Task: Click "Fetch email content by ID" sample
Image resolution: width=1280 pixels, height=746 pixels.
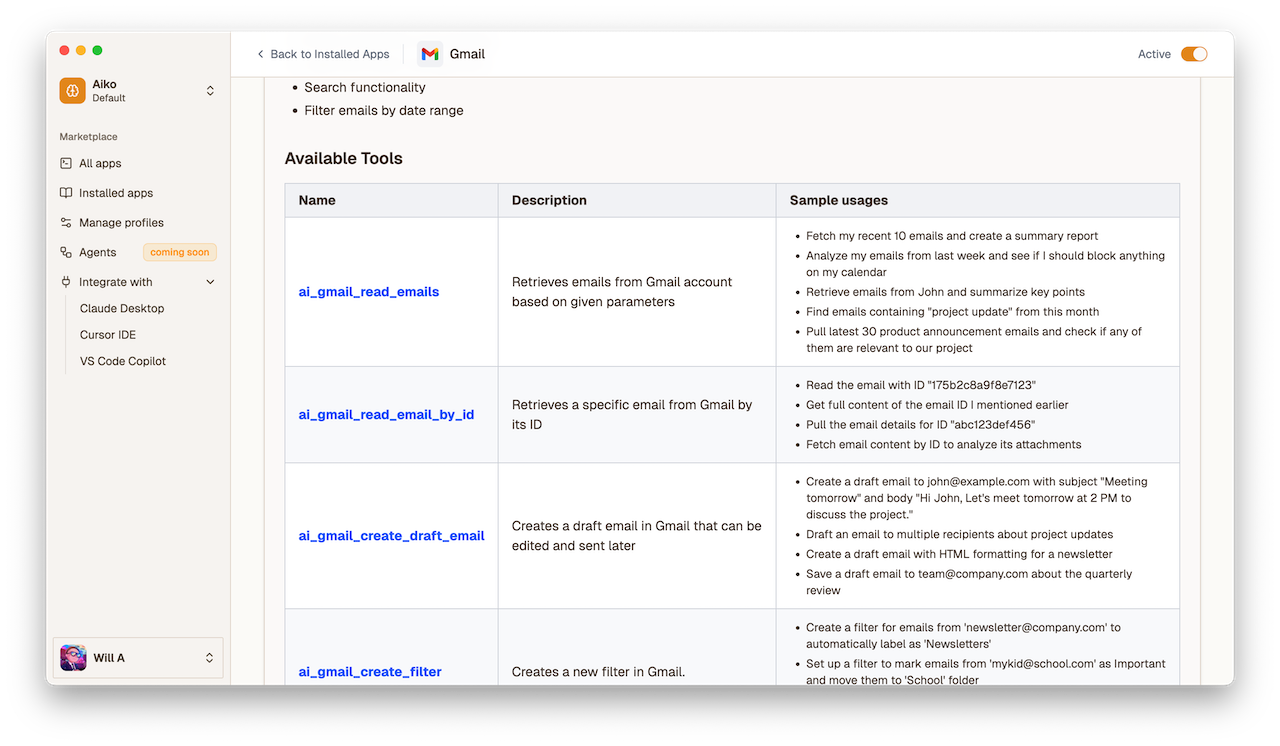Action: pyautogui.click(x=943, y=444)
